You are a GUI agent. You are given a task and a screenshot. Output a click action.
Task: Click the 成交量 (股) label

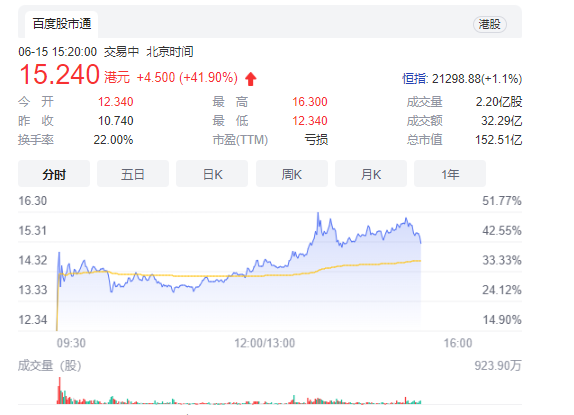(x=50, y=366)
